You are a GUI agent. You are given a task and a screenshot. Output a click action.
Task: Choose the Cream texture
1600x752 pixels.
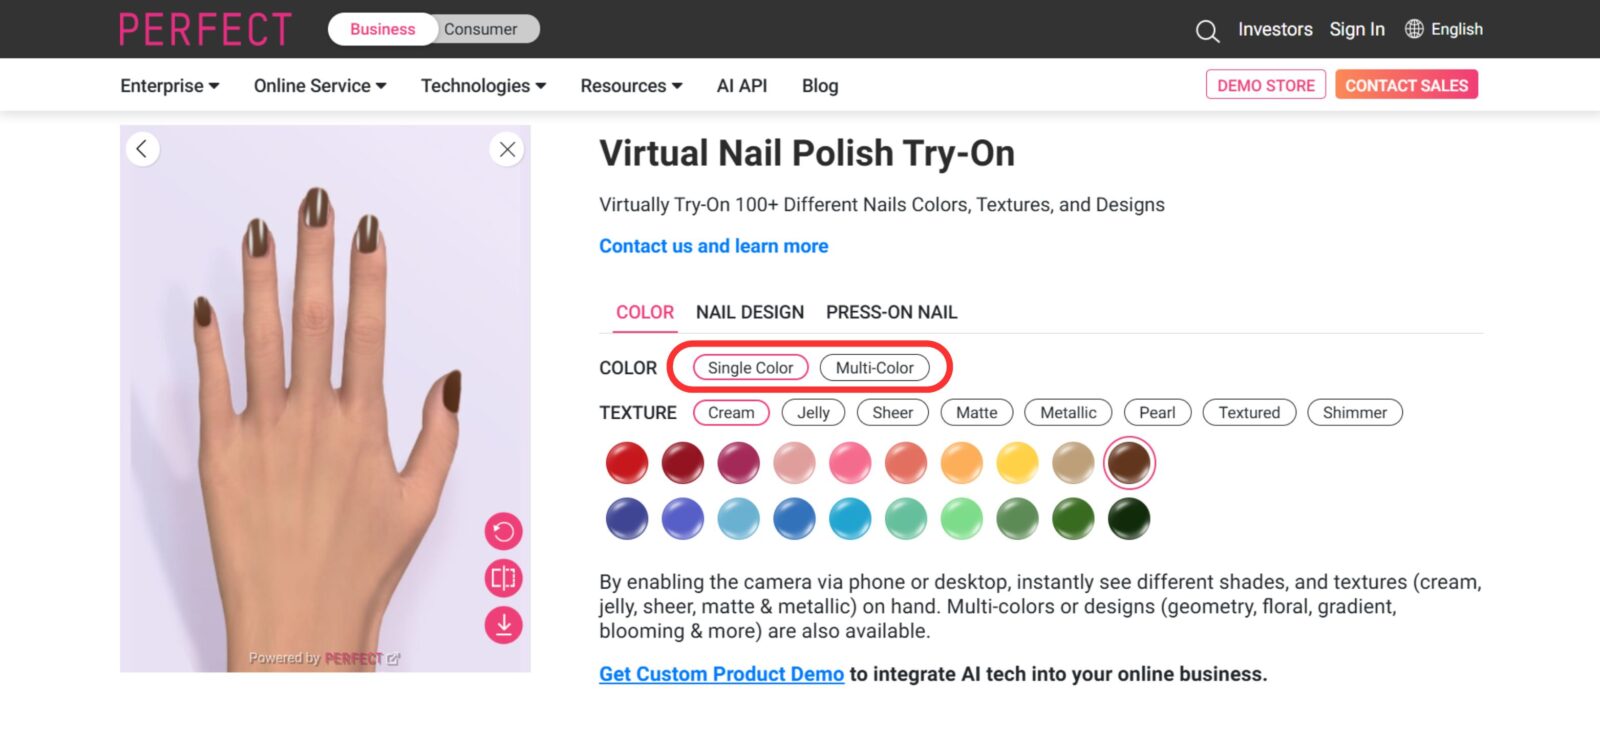click(731, 412)
